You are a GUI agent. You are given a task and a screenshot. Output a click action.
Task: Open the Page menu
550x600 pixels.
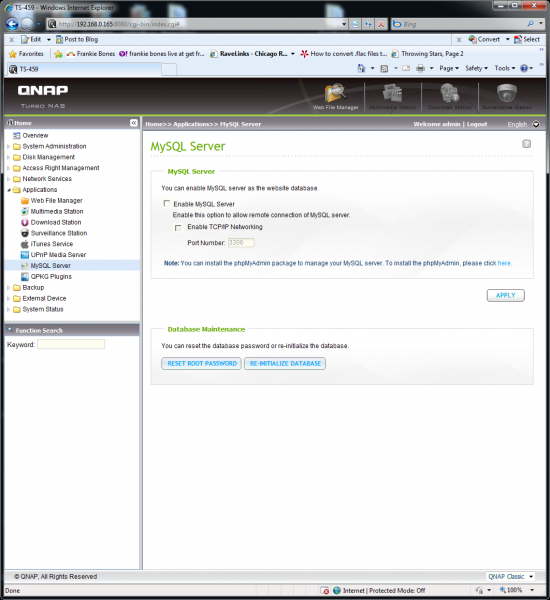click(x=449, y=68)
